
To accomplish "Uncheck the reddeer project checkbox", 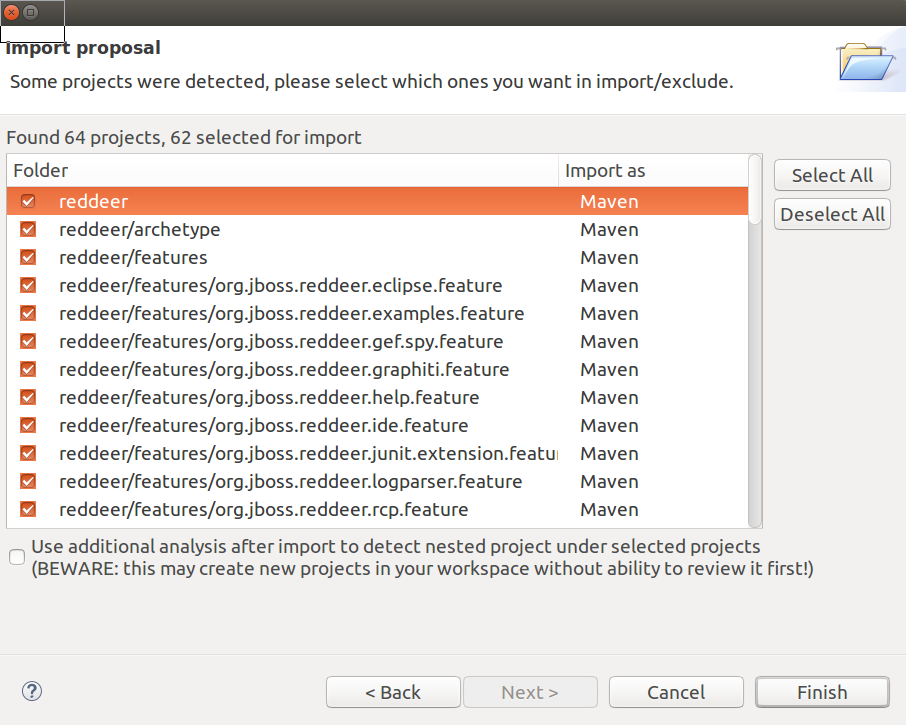I will [x=28, y=201].
